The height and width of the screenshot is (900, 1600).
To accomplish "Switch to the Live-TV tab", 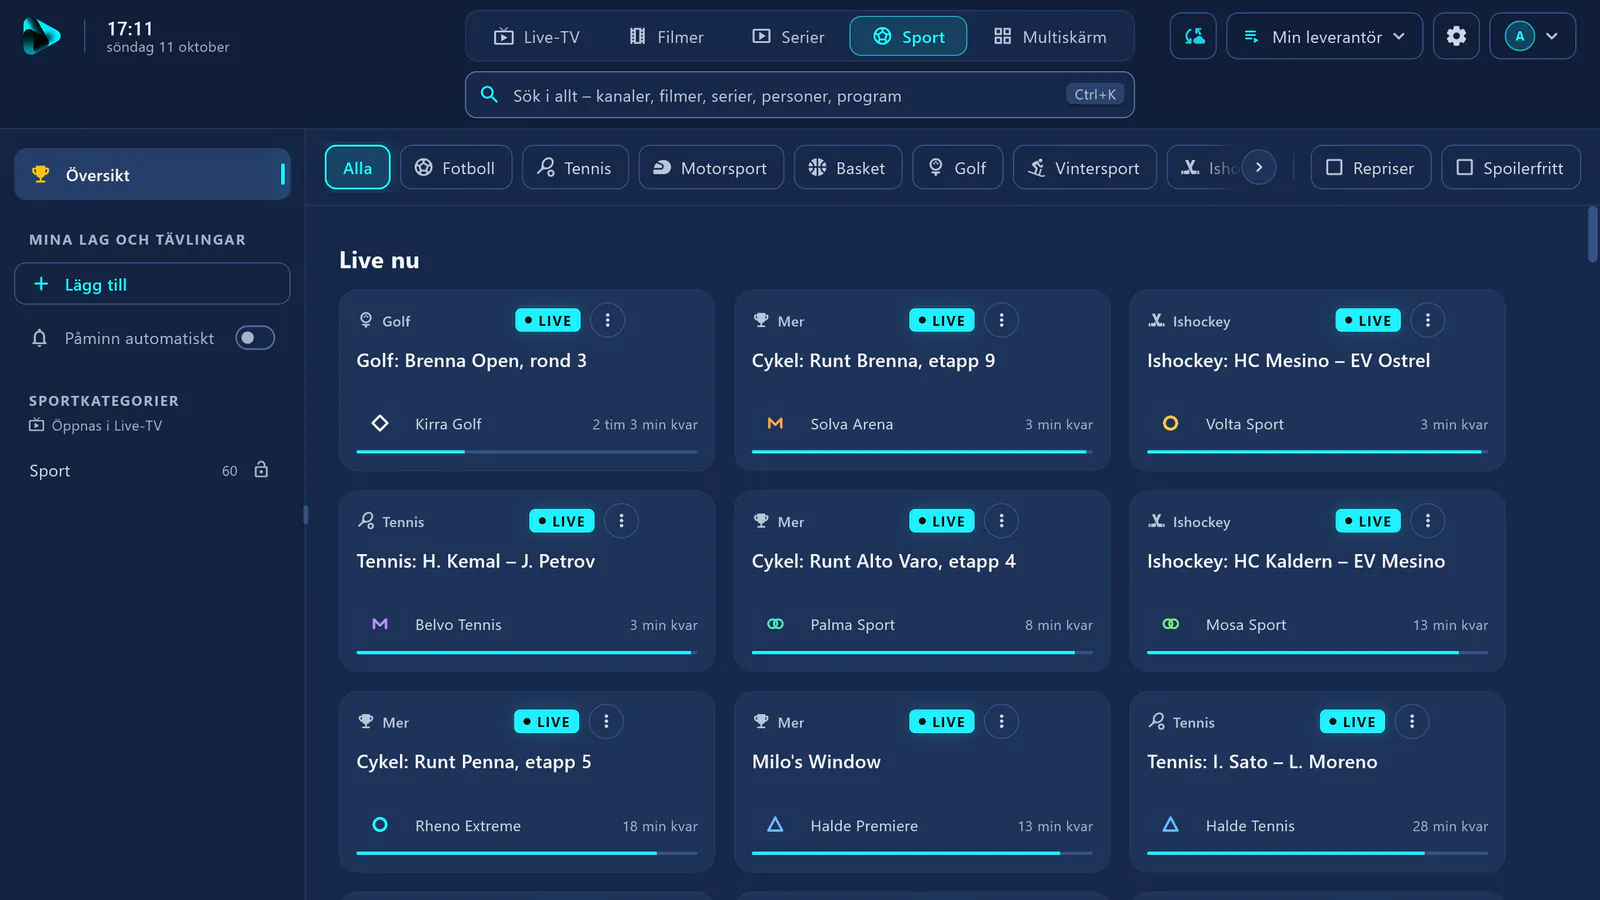I will (x=537, y=36).
